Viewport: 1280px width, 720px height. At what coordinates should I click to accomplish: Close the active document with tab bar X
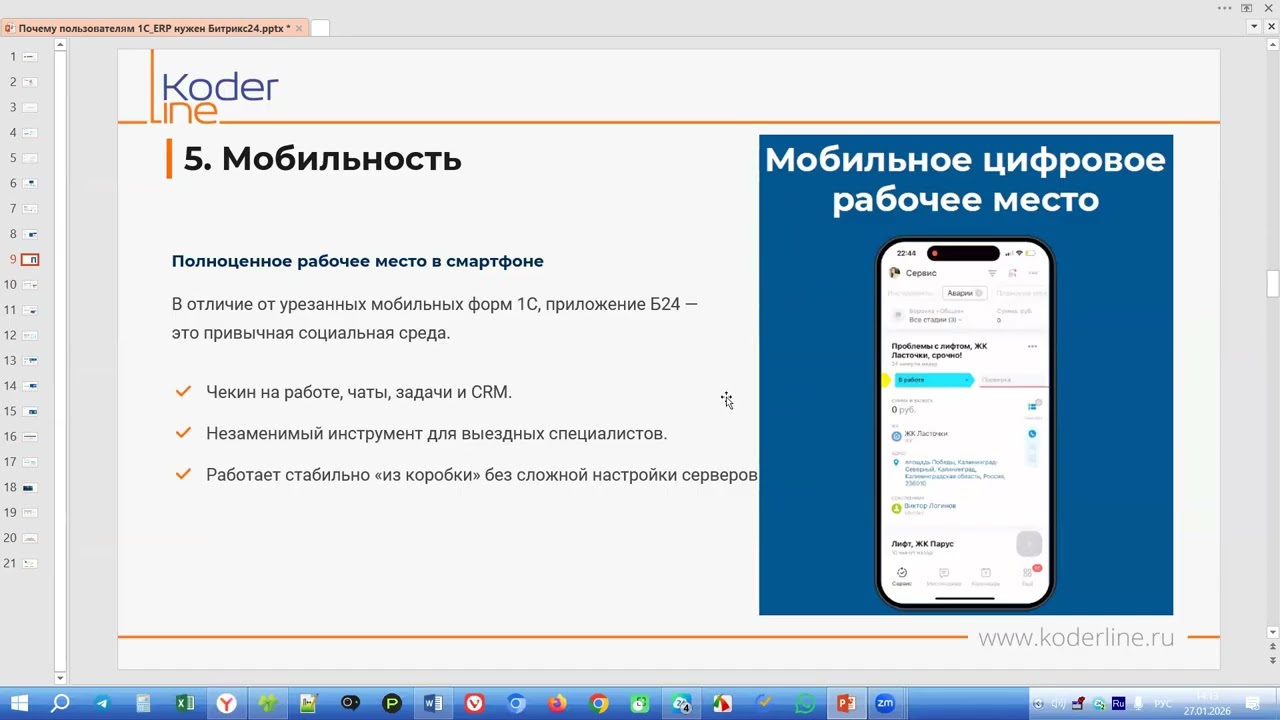pos(1271,27)
